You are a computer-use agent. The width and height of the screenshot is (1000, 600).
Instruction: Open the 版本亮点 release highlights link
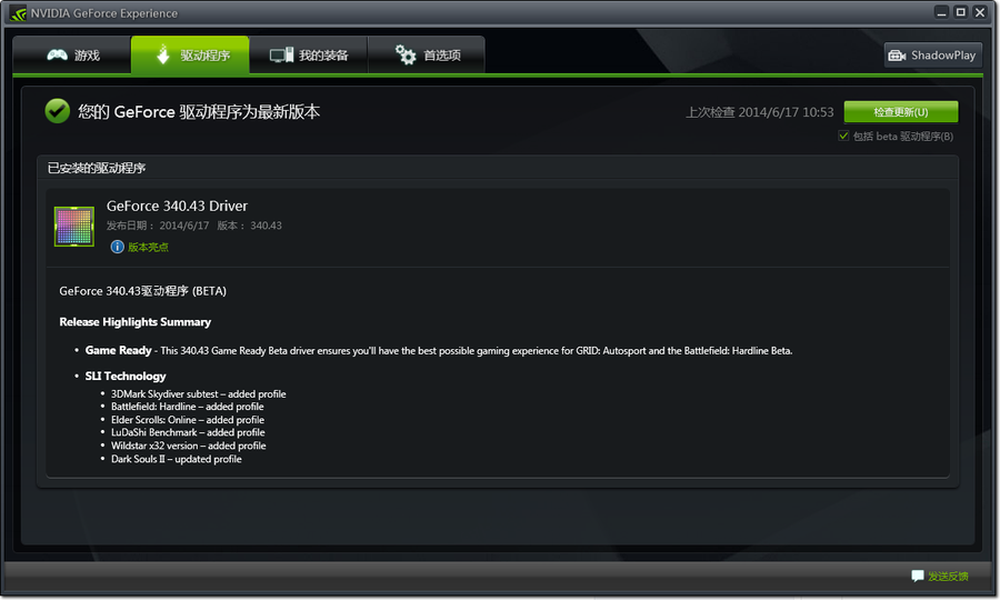[x=148, y=247]
